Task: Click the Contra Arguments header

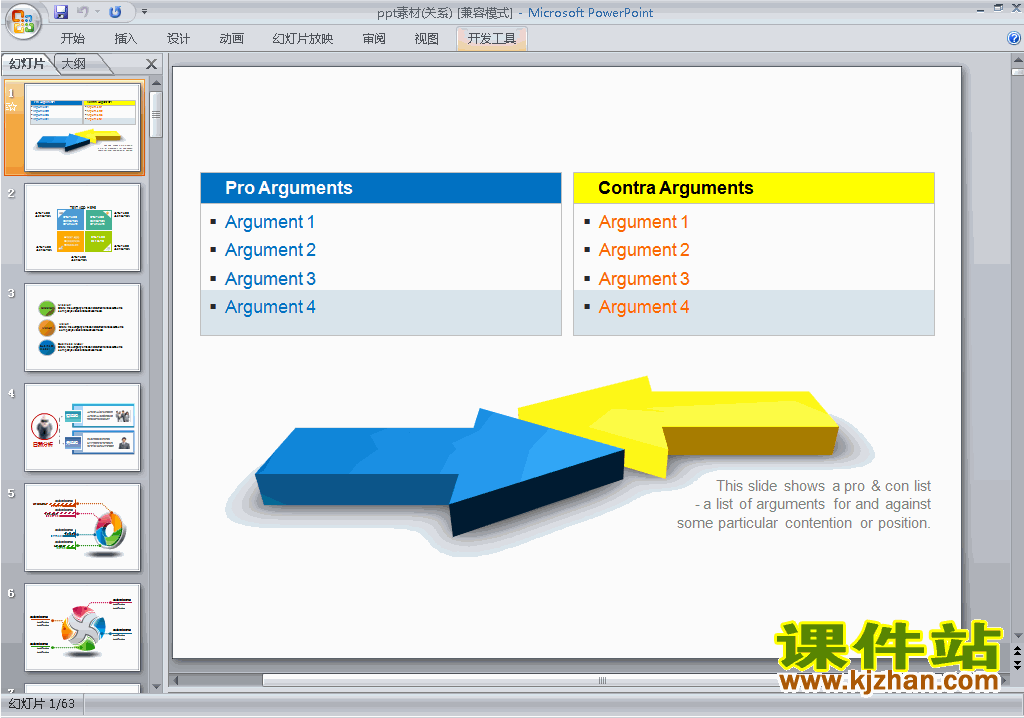Action: tap(754, 188)
